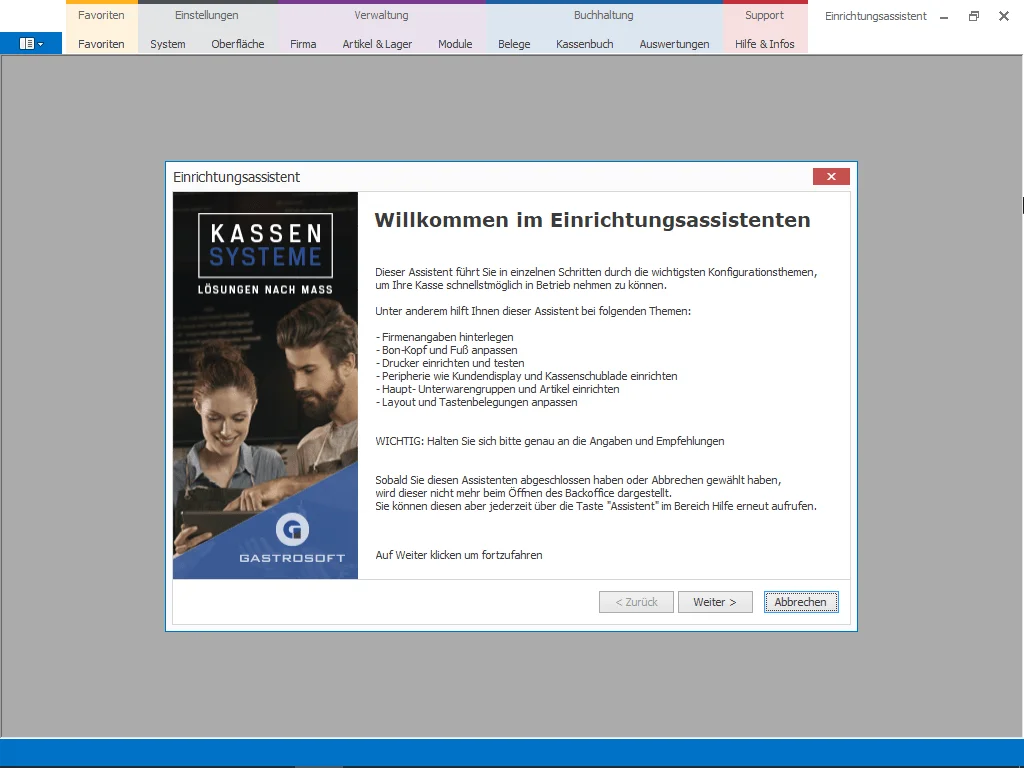Switch to the Favoriten ribbon tab

click(x=100, y=15)
